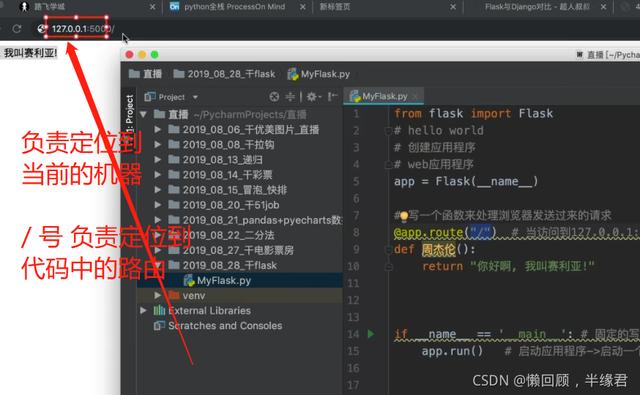Expand the 2019_08_08_干拉钩 folder
640x395 pixels.
click(158, 144)
